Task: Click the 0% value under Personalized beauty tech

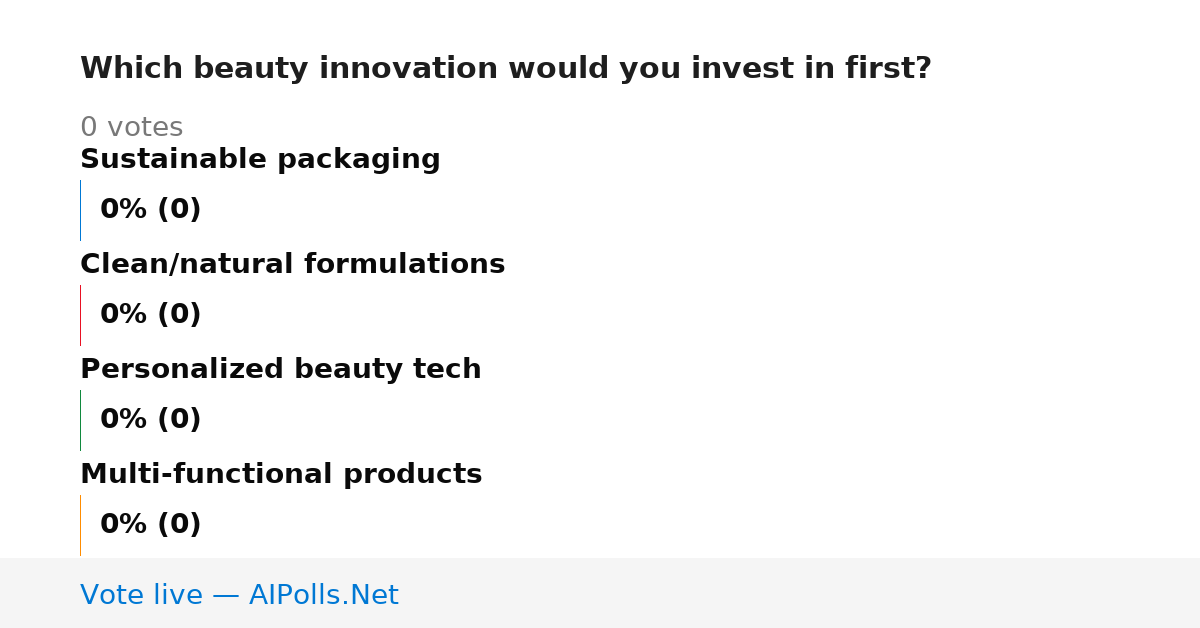Action: pos(124,420)
